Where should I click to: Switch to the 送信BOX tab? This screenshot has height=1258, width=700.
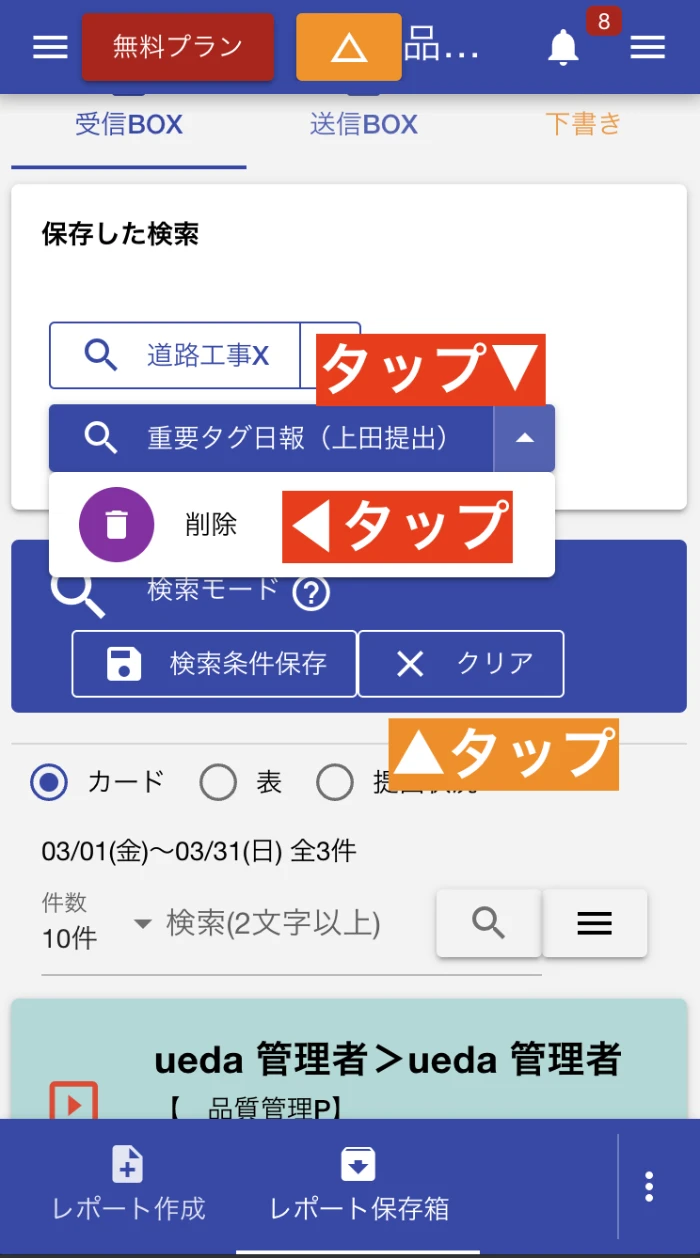click(363, 123)
